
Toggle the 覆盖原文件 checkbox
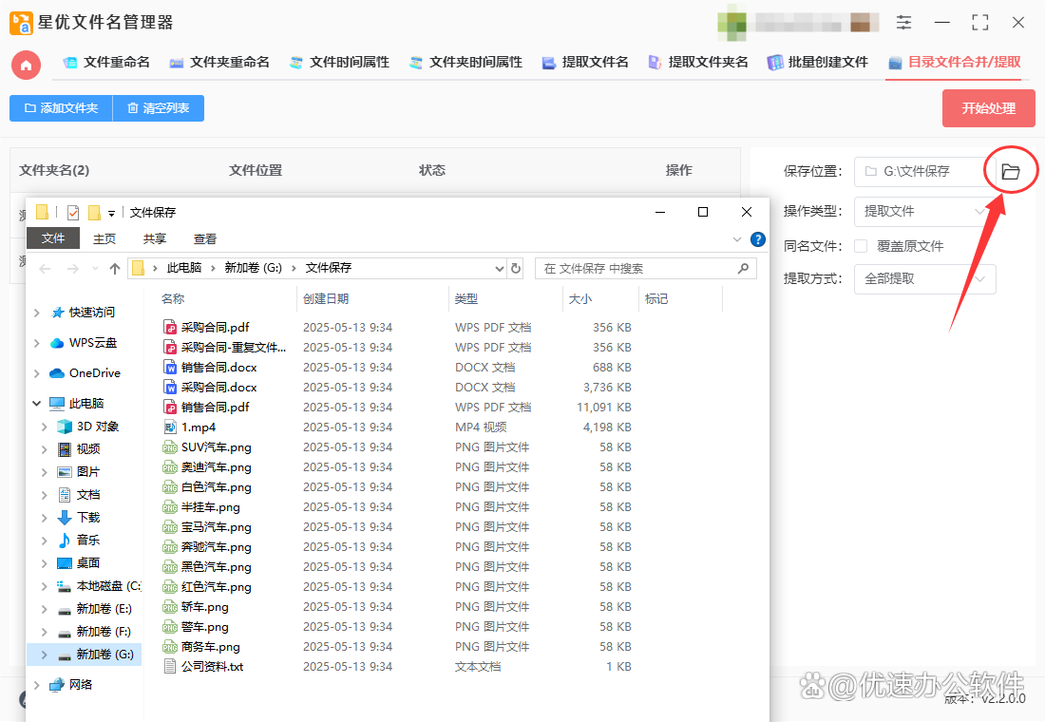point(861,246)
